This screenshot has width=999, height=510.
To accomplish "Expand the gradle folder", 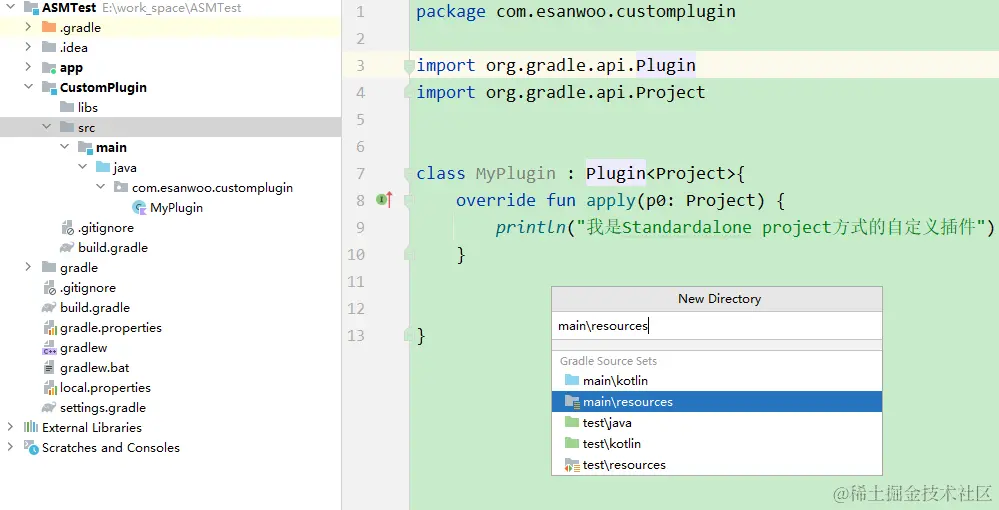I will 28,267.
